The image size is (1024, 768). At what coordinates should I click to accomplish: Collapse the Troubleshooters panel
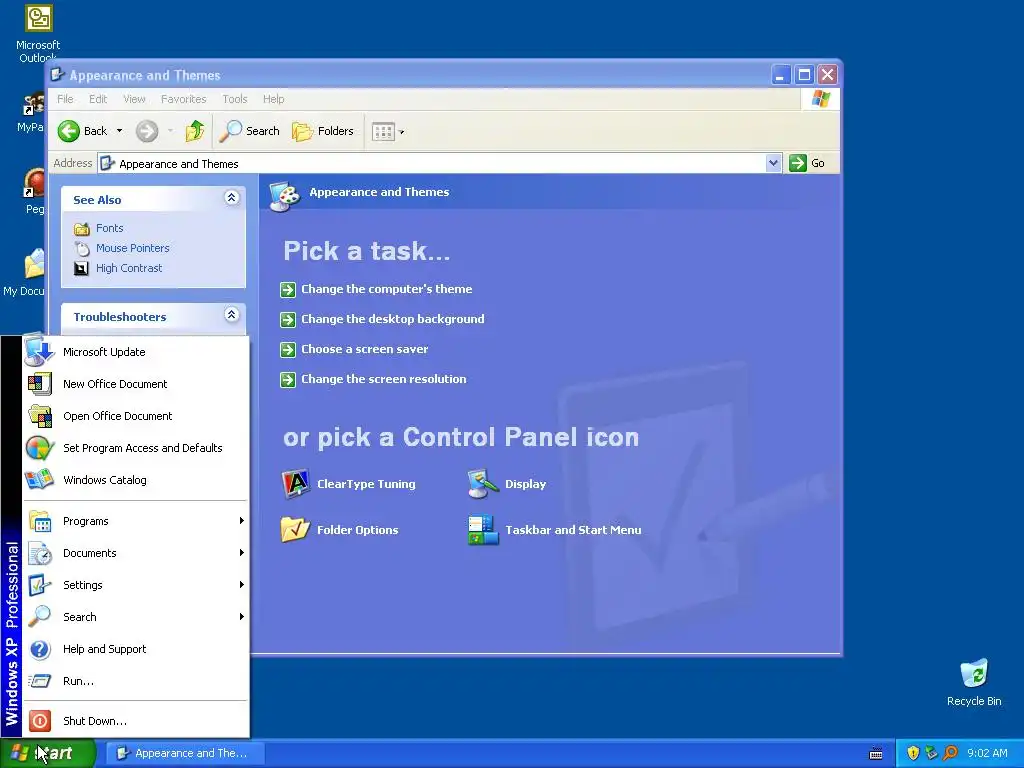click(x=231, y=315)
